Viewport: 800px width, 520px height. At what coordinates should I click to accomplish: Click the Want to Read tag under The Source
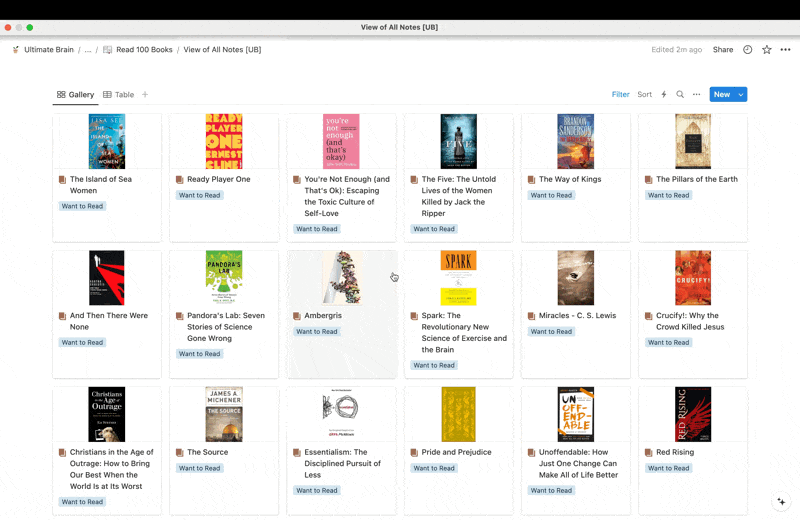point(199,468)
